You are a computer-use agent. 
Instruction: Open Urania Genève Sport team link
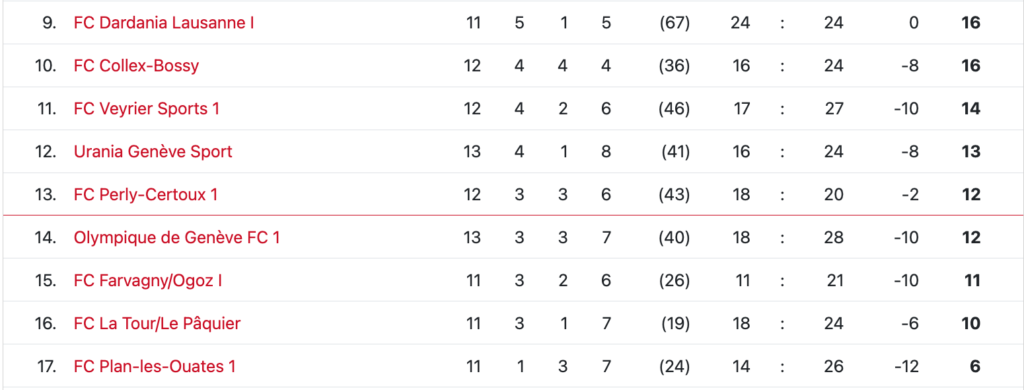coord(153,152)
